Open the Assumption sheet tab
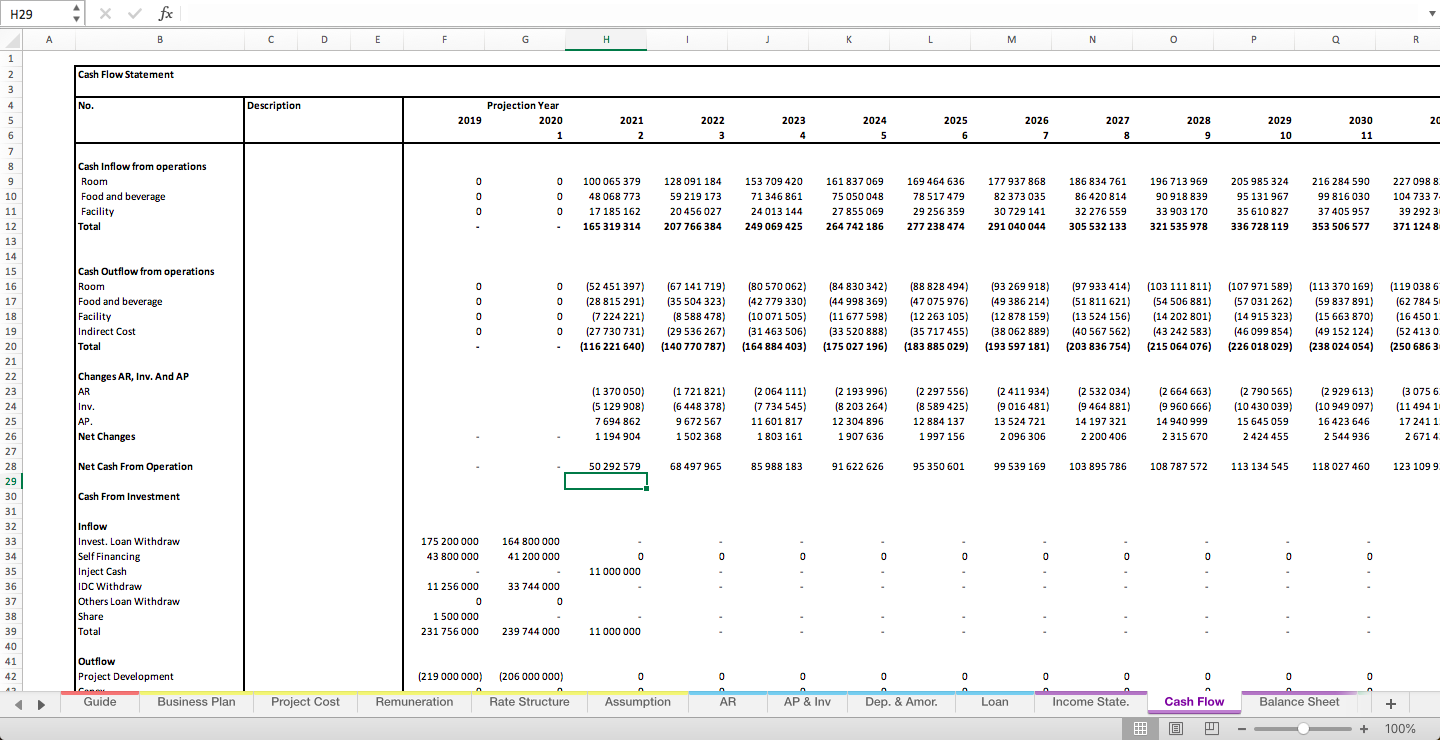Viewport: 1440px width, 740px height. (638, 702)
